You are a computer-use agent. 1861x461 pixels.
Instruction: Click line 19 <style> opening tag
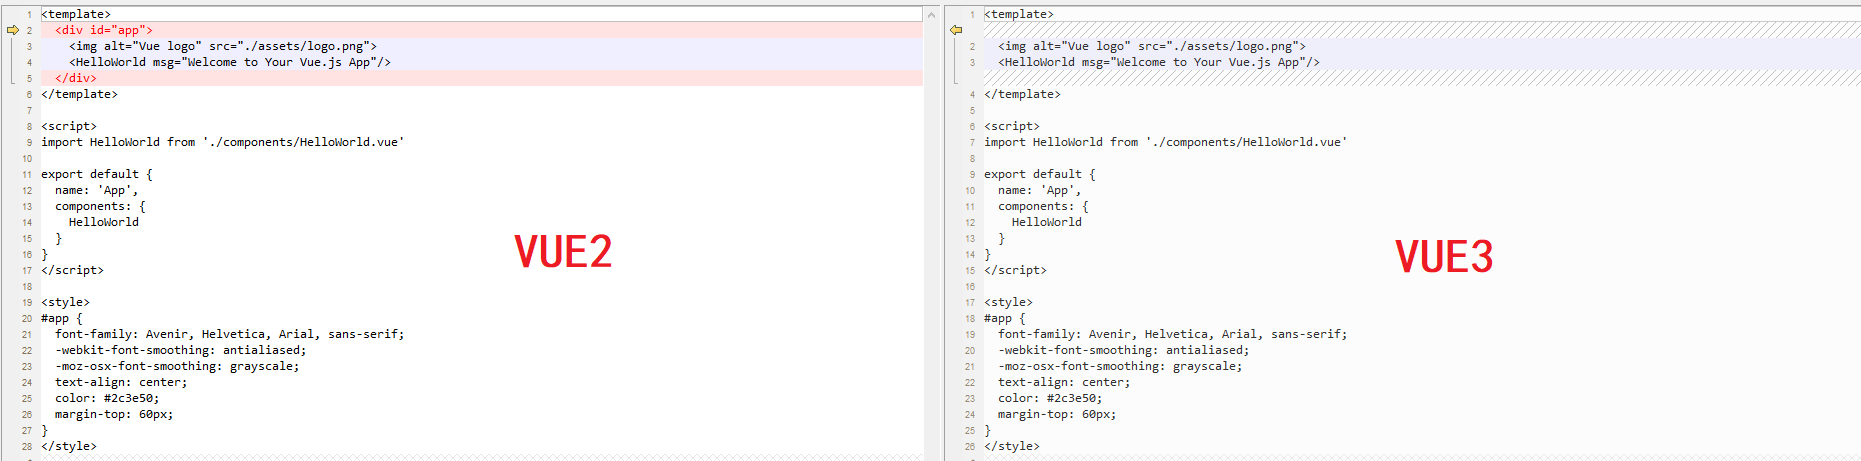[65, 302]
